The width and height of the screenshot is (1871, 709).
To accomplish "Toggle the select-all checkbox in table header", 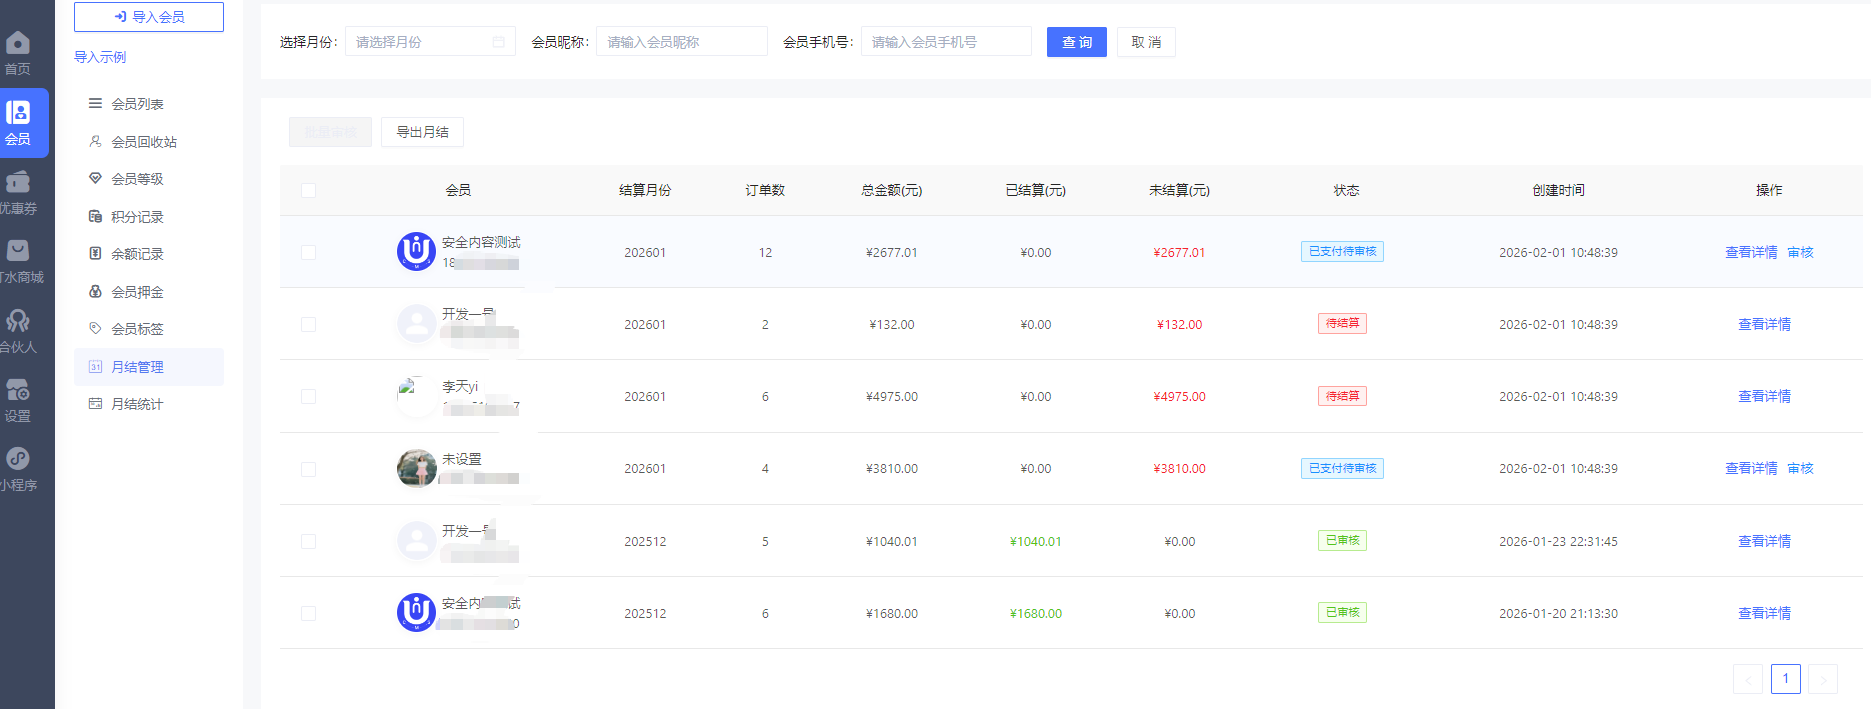I will coord(308,190).
